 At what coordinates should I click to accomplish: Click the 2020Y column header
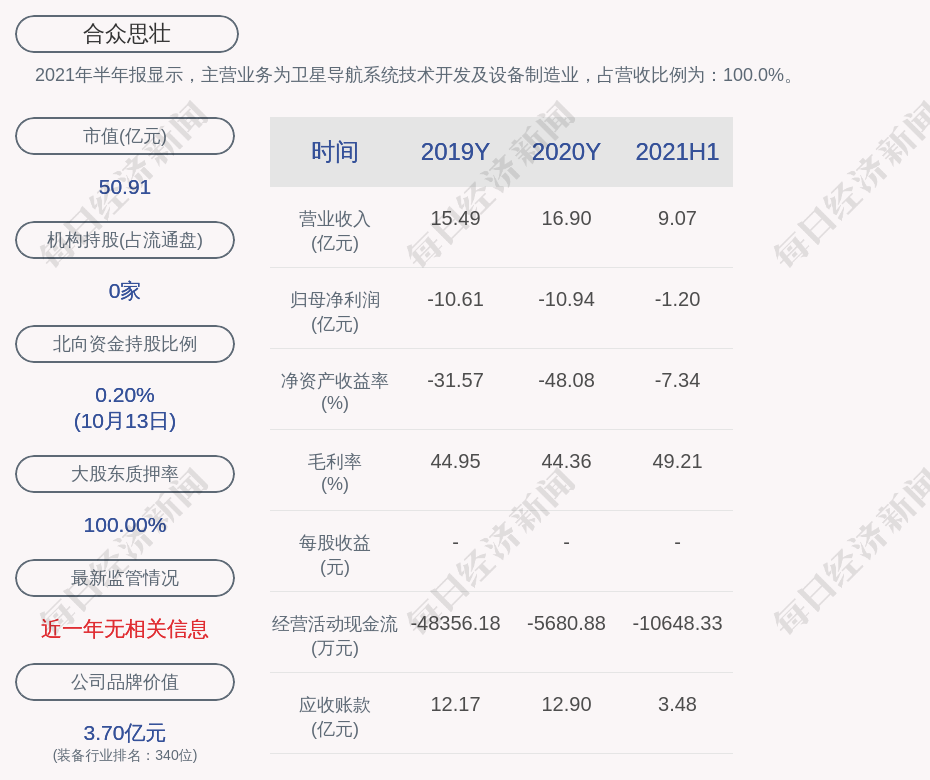click(x=566, y=152)
